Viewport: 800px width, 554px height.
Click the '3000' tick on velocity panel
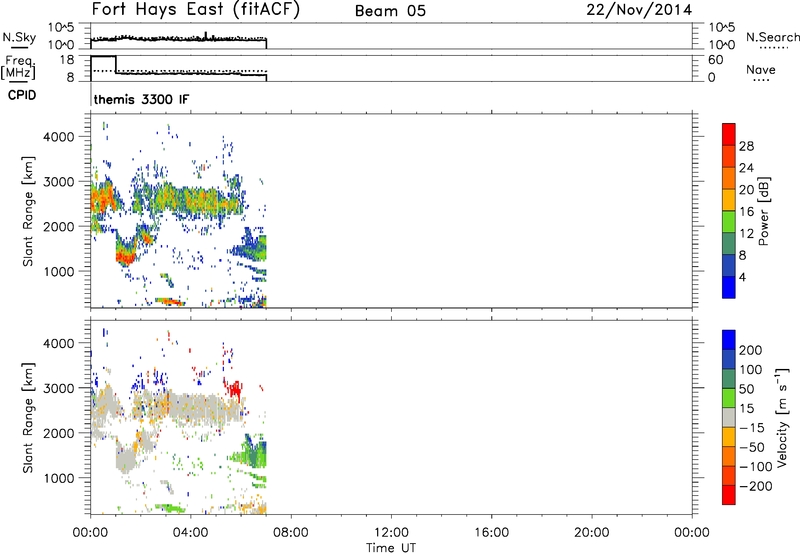click(x=59, y=388)
